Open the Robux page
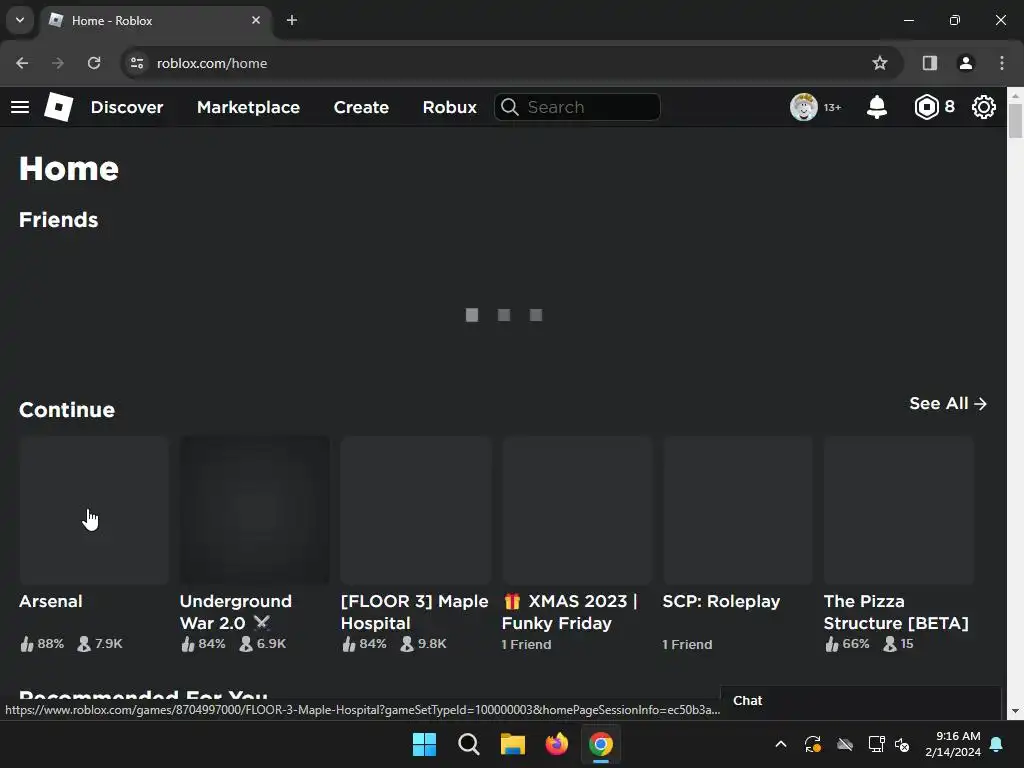The height and width of the screenshot is (768, 1024). coord(449,107)
